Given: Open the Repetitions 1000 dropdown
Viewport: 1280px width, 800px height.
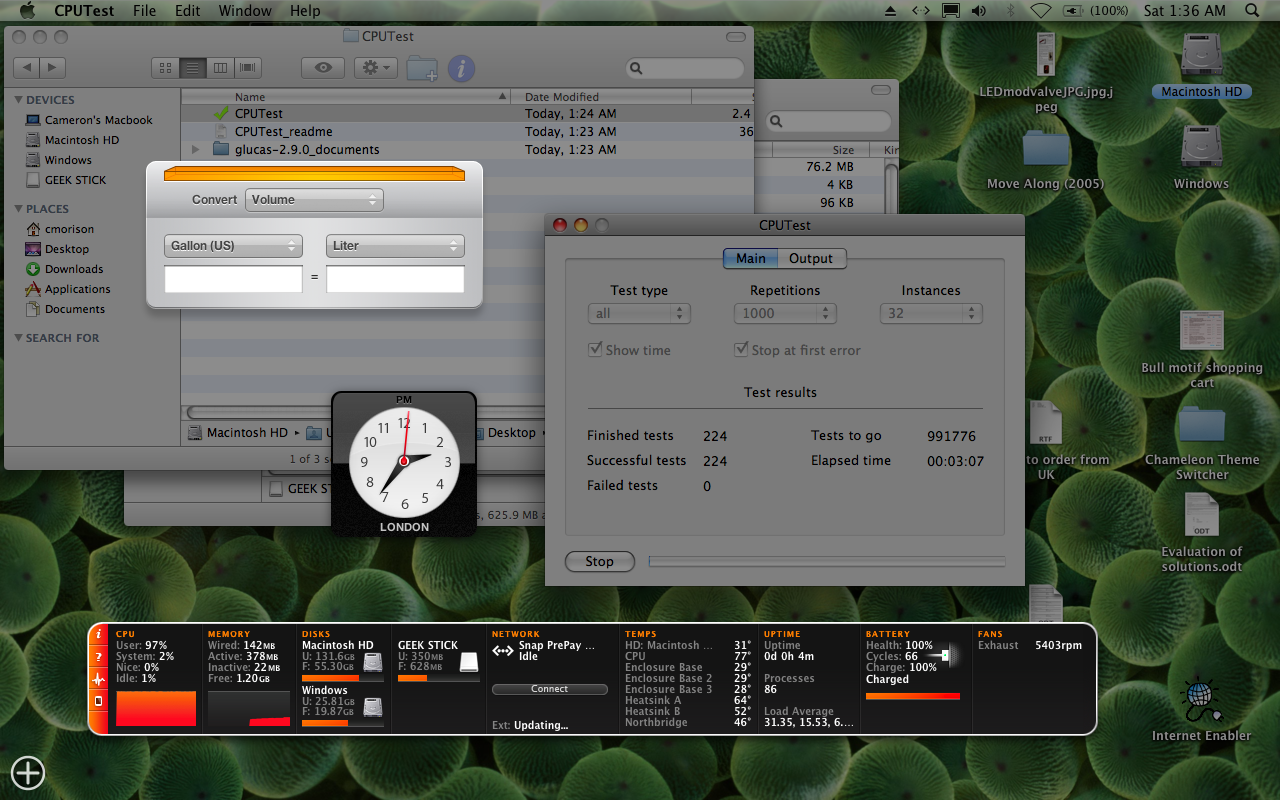Looking at the screenshot, I should coord(785,313).
